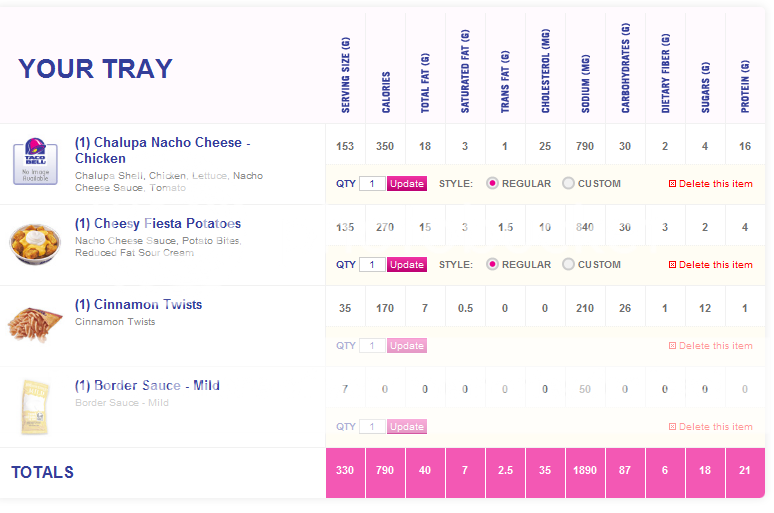Click total carbohydrates value 87
The width and height of the screenshot is (774, 513).
(625, 471)
